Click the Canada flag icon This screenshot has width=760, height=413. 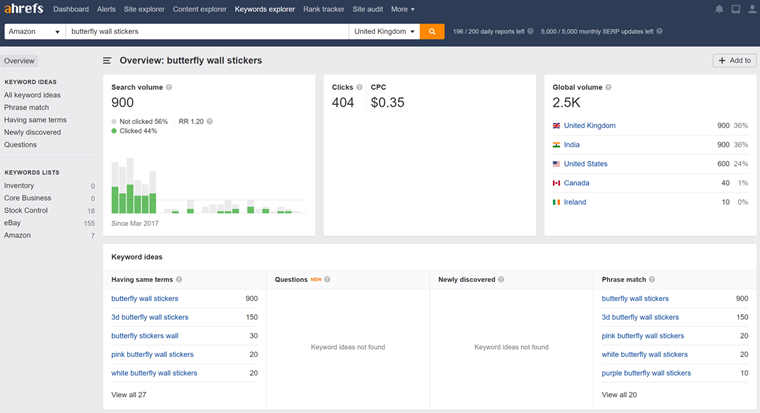[x=556, y=183]
